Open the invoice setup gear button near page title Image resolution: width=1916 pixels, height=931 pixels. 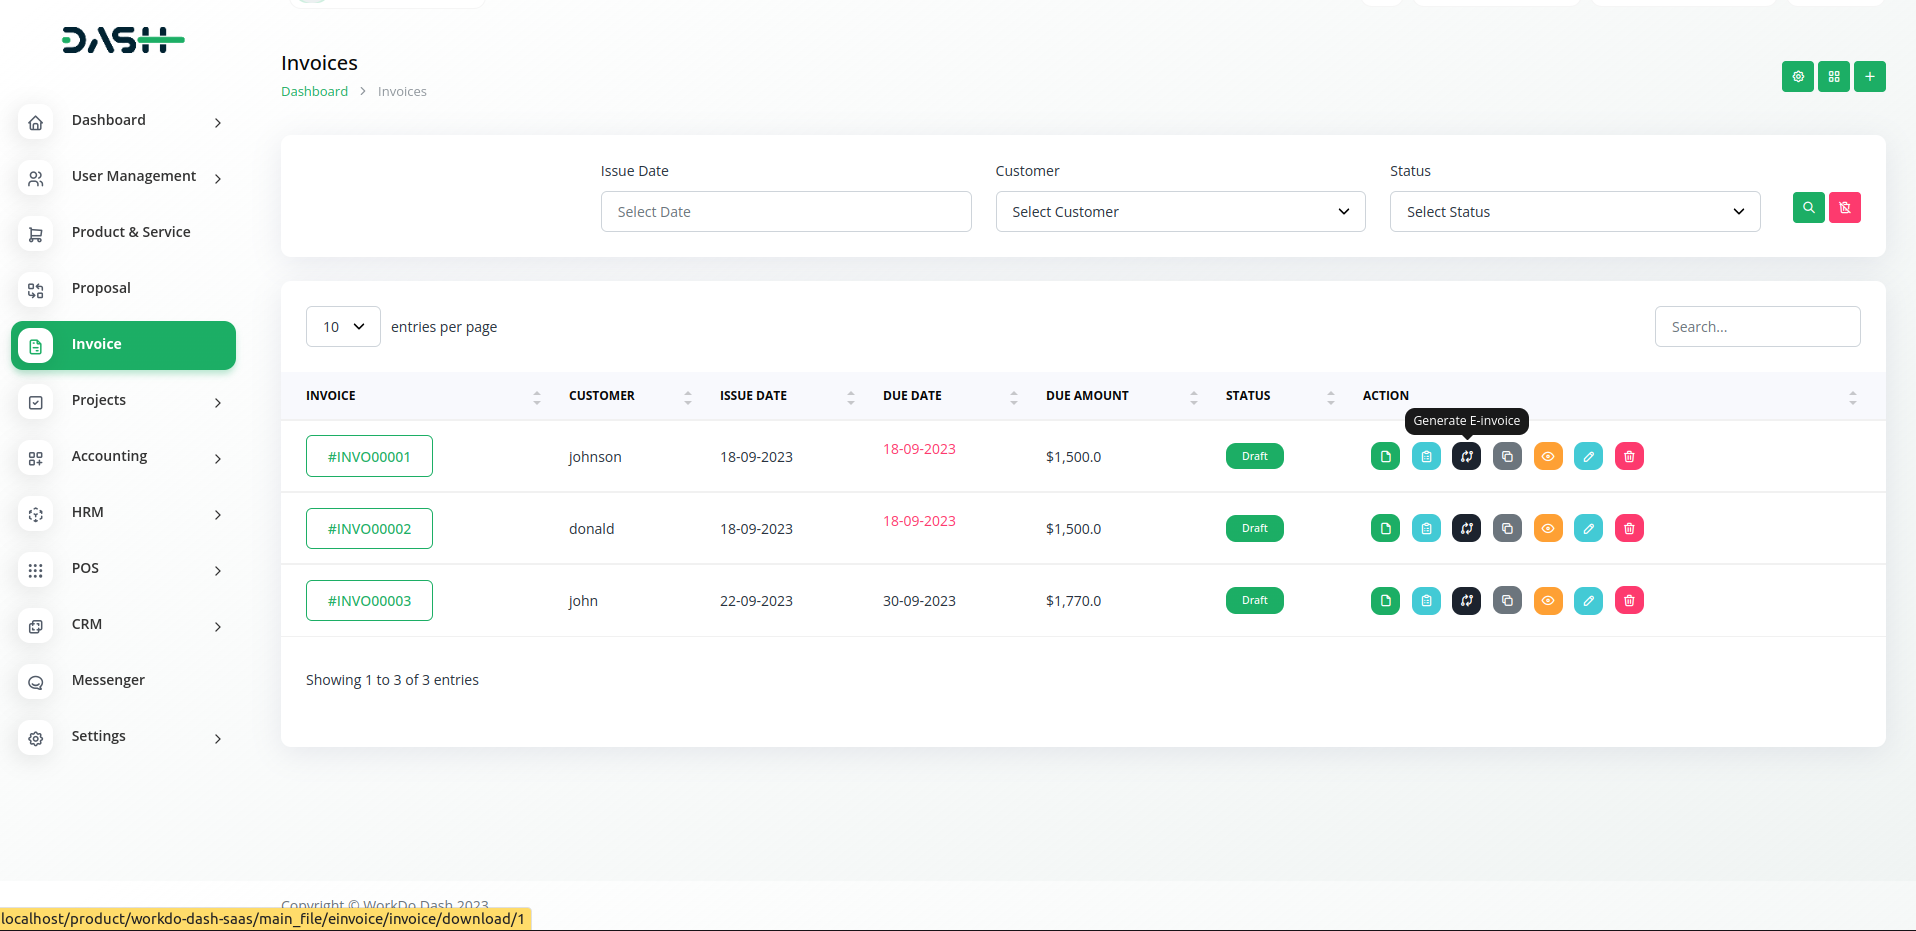(1797, 76)
